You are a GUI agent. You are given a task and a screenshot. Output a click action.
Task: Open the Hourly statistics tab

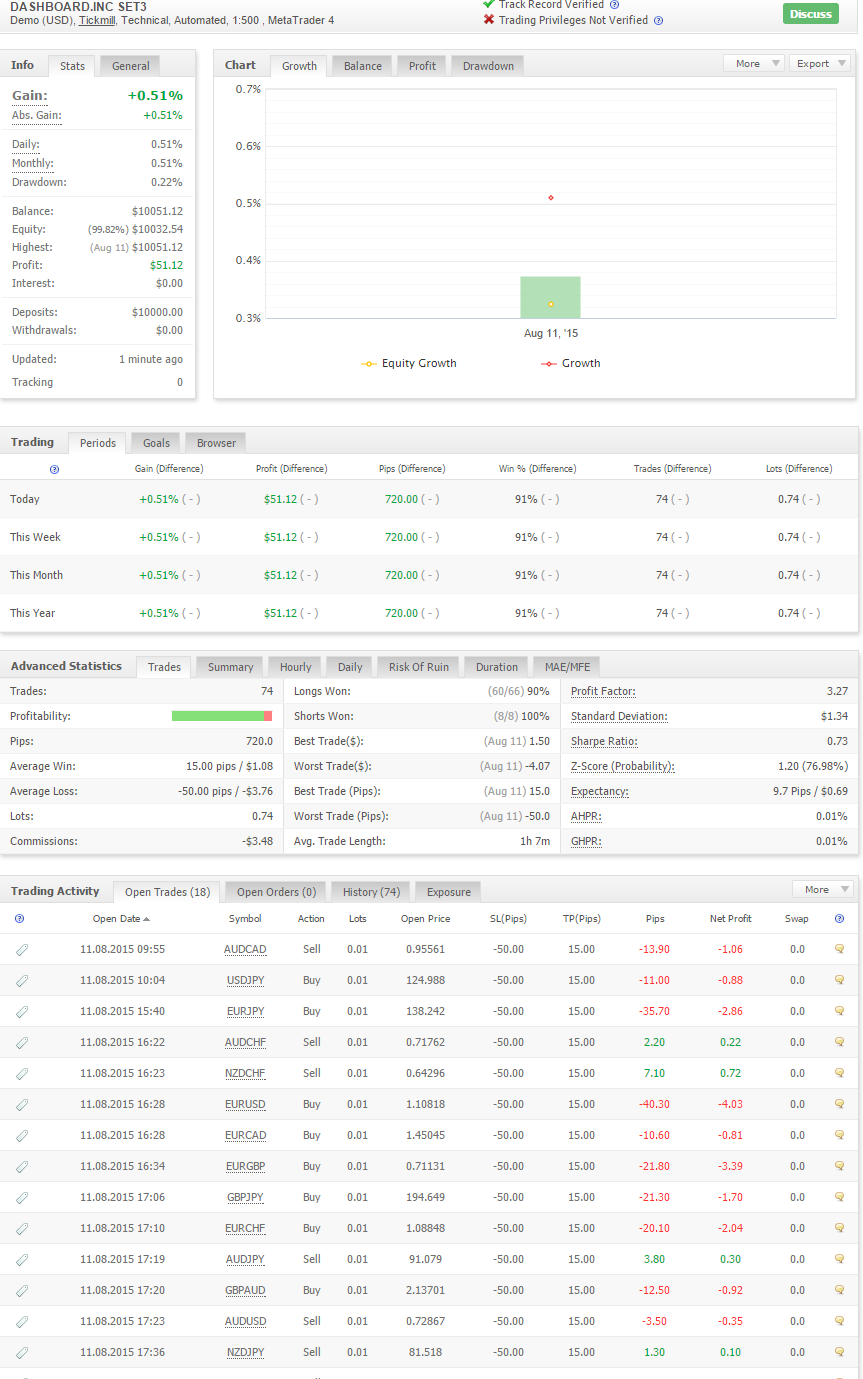coord(295,667)
